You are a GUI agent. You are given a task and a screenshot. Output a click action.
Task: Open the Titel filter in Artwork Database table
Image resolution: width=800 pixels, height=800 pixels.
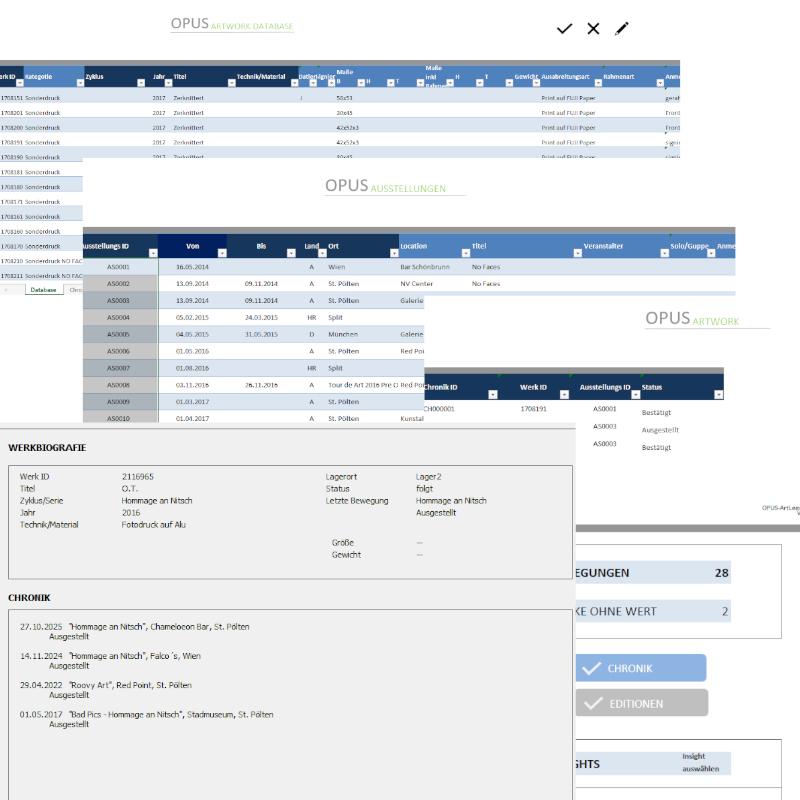click(x=232, y=83)
